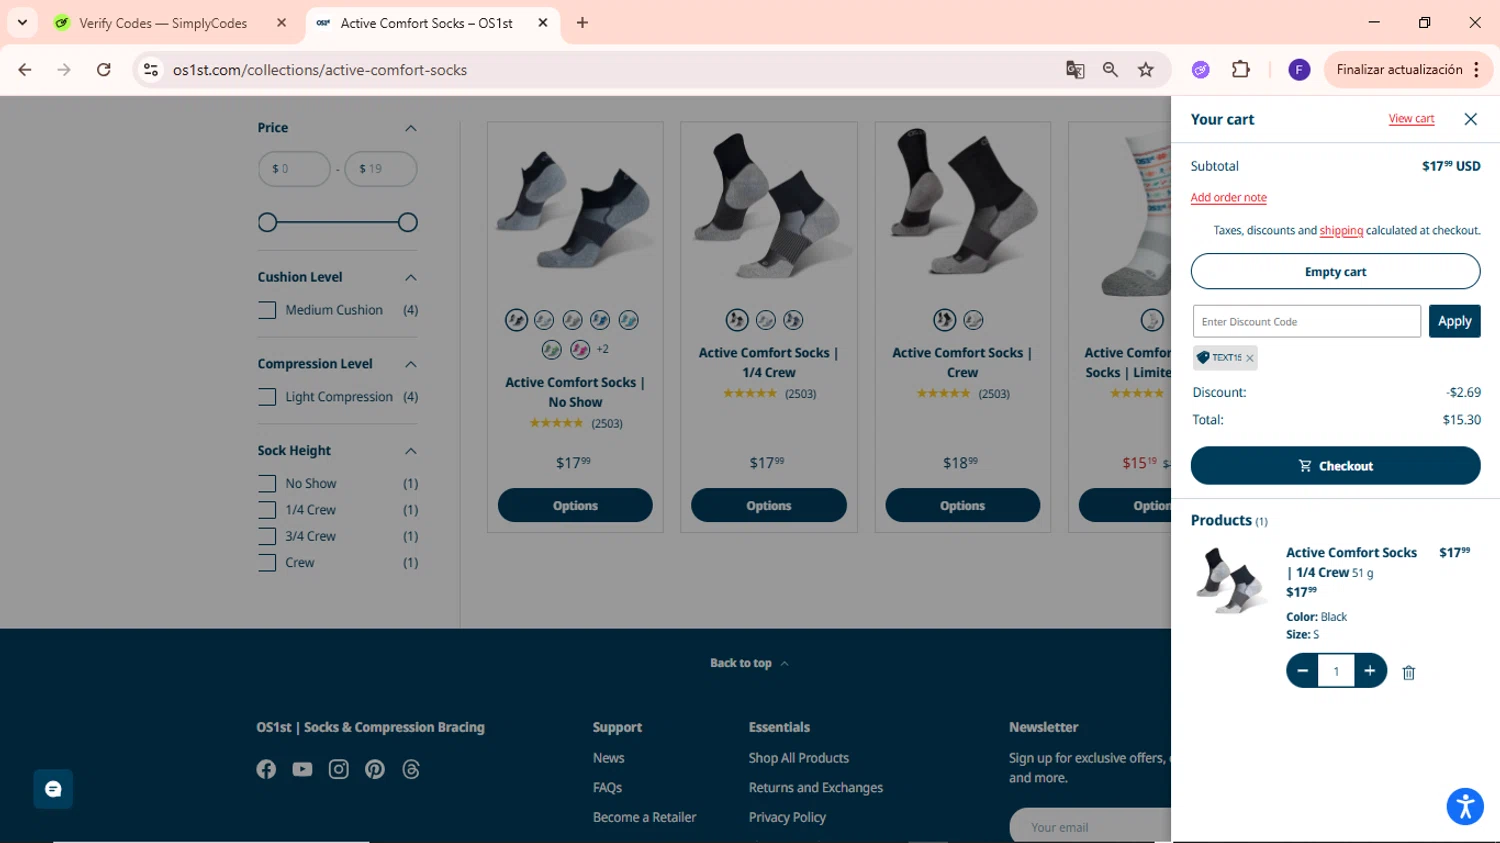This screenshot has height=843, width=1500.
Task: Click the Enter Discount Code field
Action: (1306, 322)
